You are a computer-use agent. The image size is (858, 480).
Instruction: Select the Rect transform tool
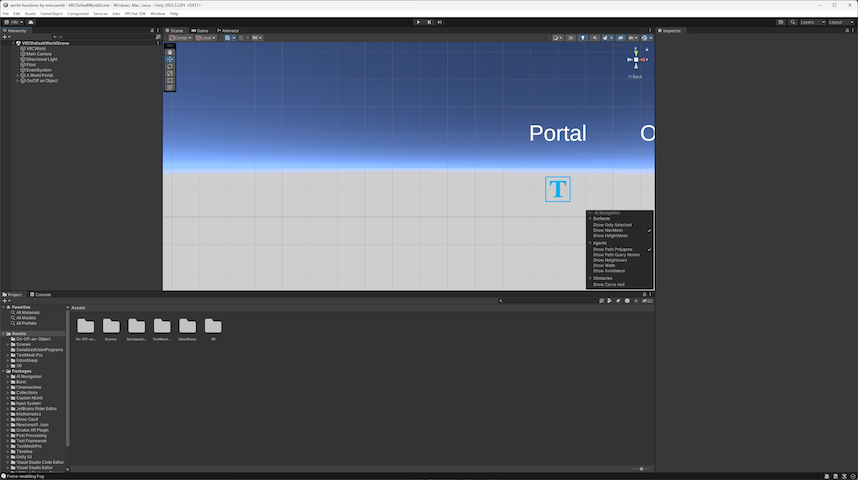[x=170, y=80]
